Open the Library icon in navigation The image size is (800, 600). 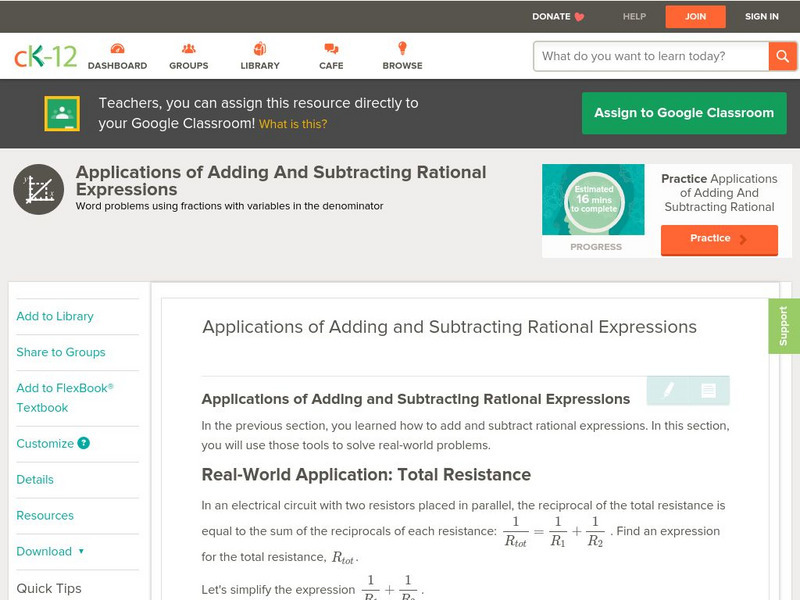tap(260, 49)
